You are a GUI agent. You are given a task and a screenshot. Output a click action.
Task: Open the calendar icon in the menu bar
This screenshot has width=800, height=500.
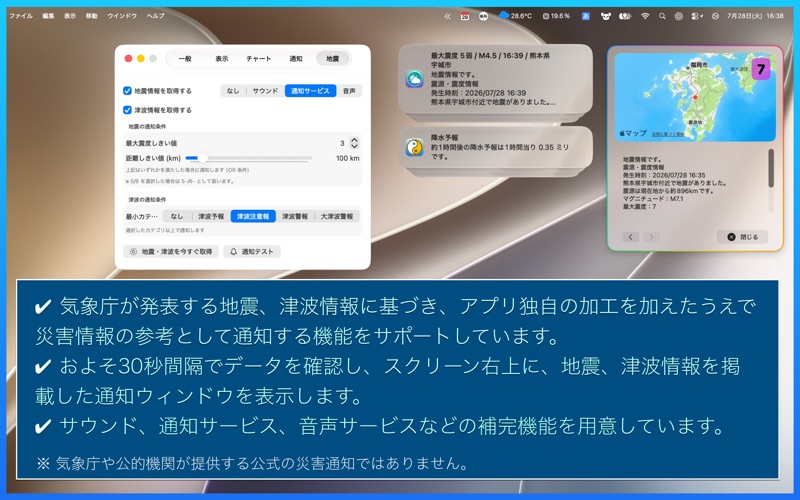pos(464,16)
